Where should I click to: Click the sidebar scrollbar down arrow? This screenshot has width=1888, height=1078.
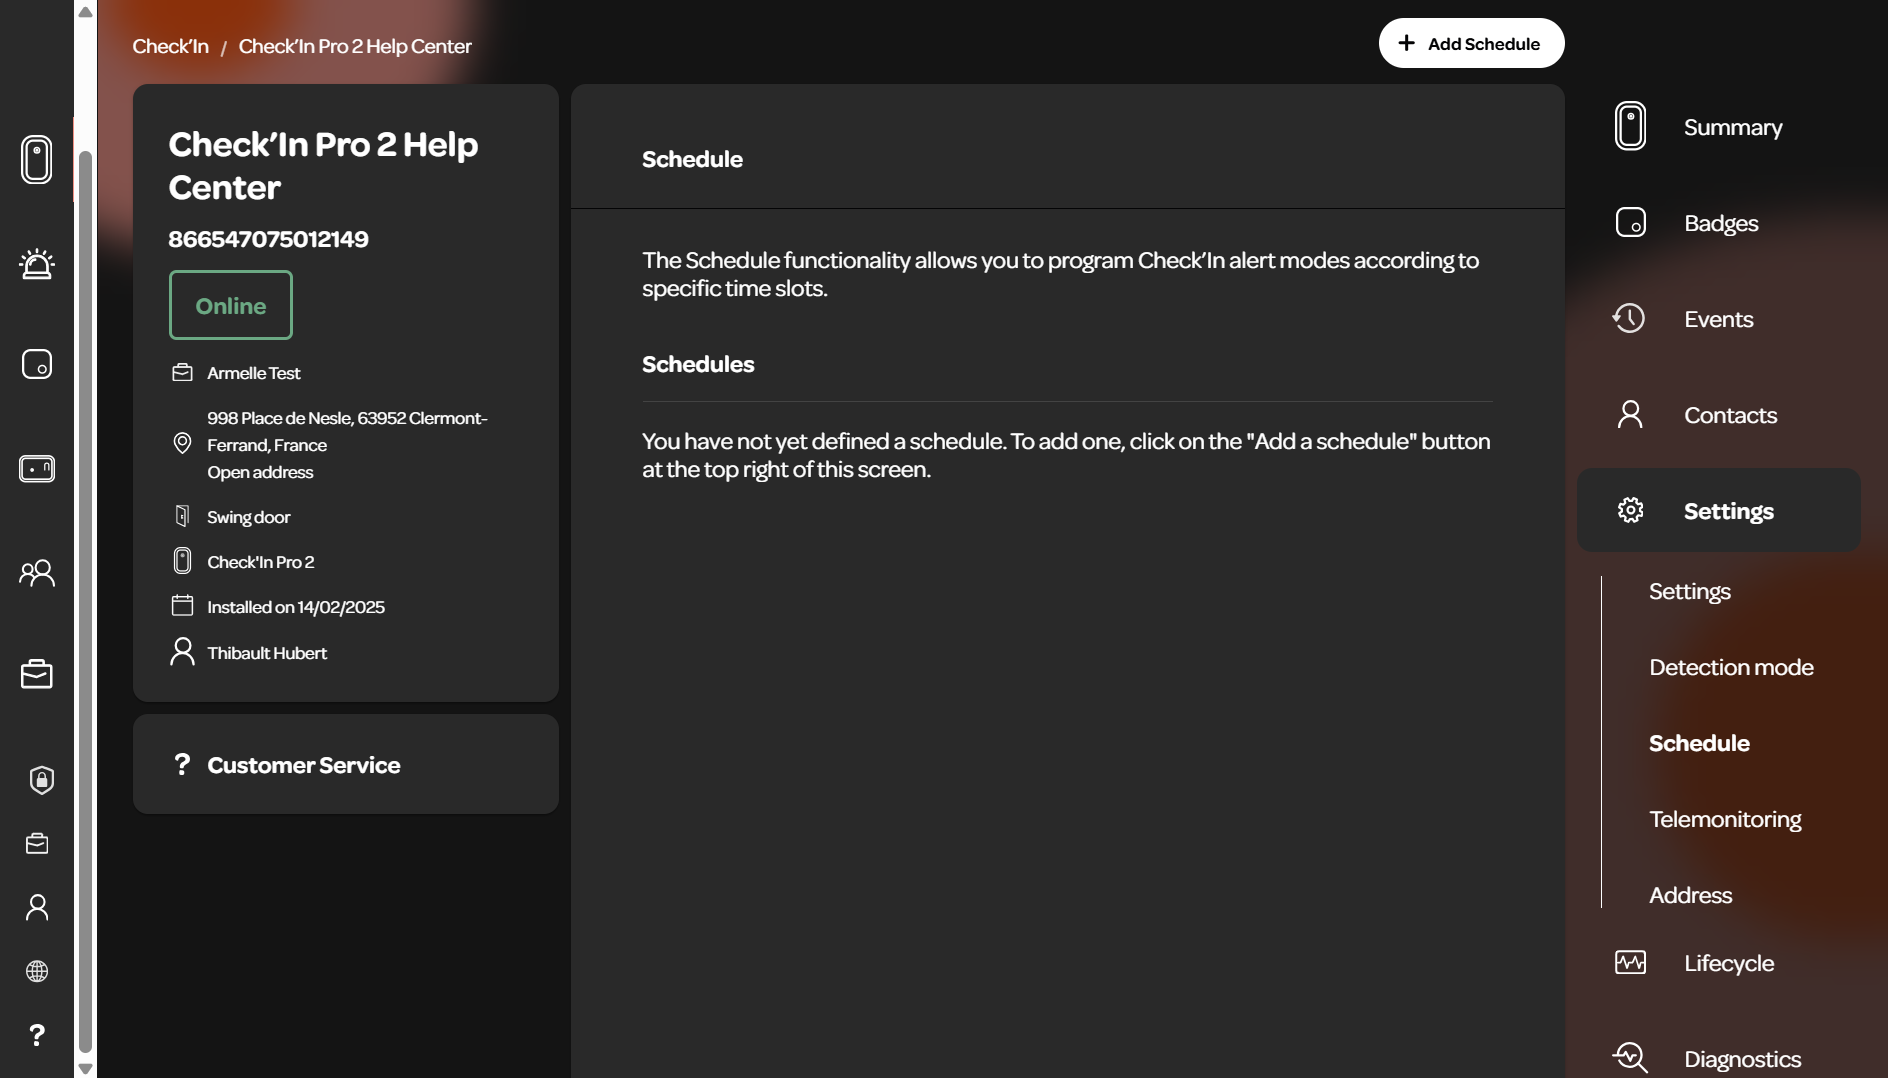coord(85,1068)
